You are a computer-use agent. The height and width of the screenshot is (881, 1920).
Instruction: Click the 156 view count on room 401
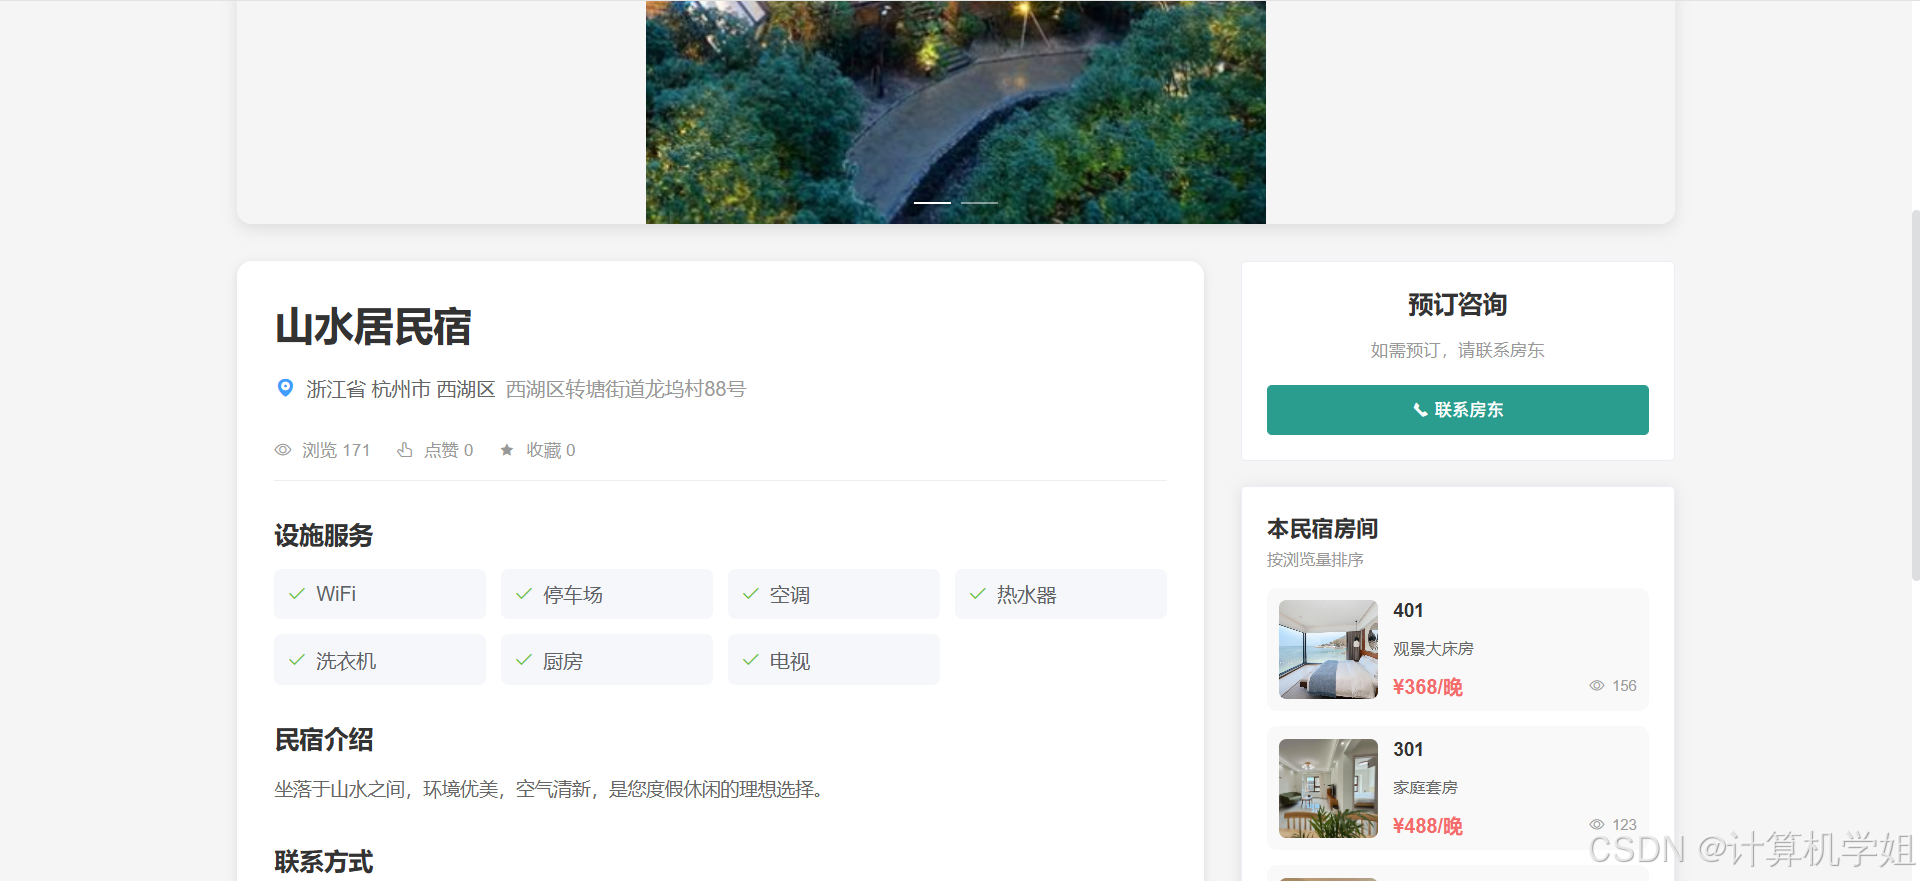pyautogui.click(x=1624, y=686)
